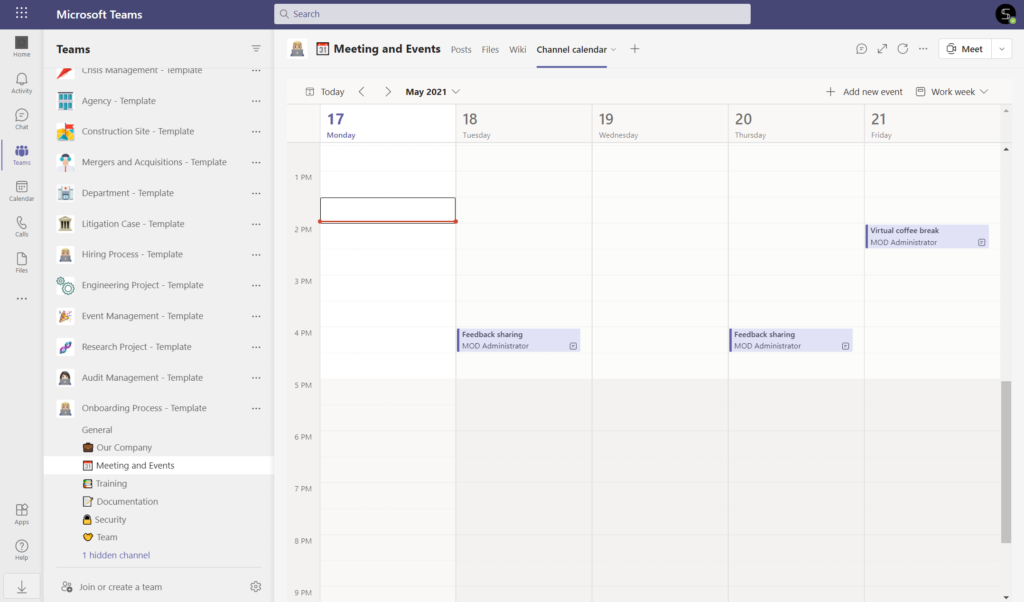Select the Meeting and Events channel
1024x602 pixels.
[x=158, y=466]
